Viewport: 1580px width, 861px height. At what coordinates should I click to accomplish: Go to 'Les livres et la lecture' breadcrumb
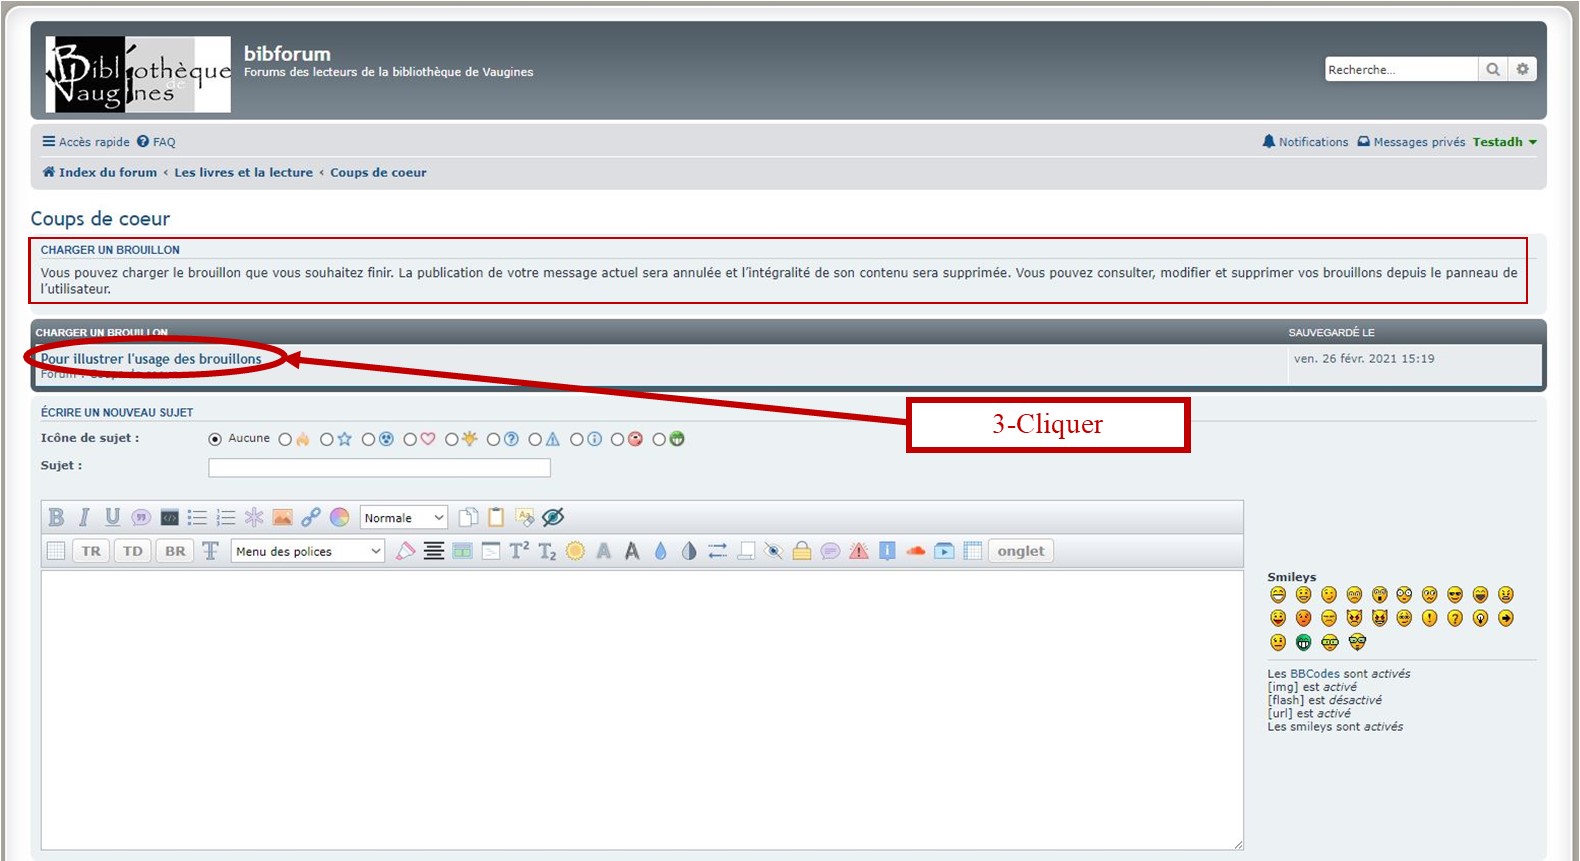243,172
